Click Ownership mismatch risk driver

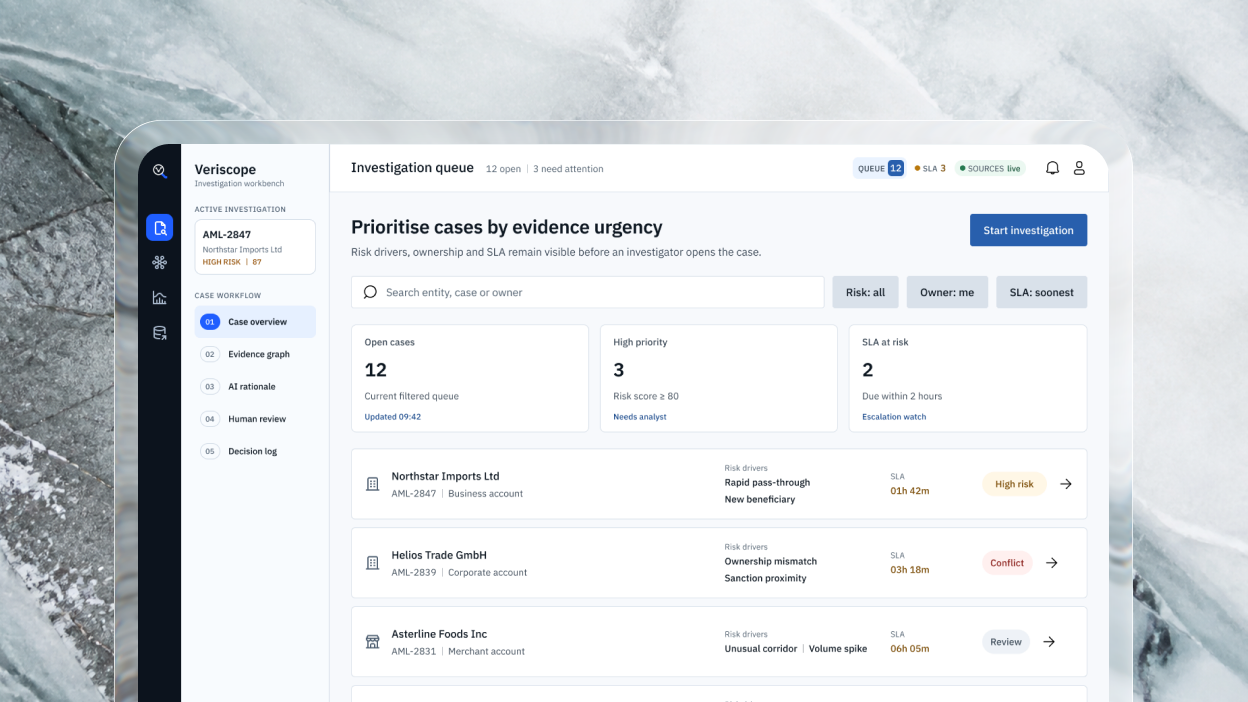click(771, 561)
